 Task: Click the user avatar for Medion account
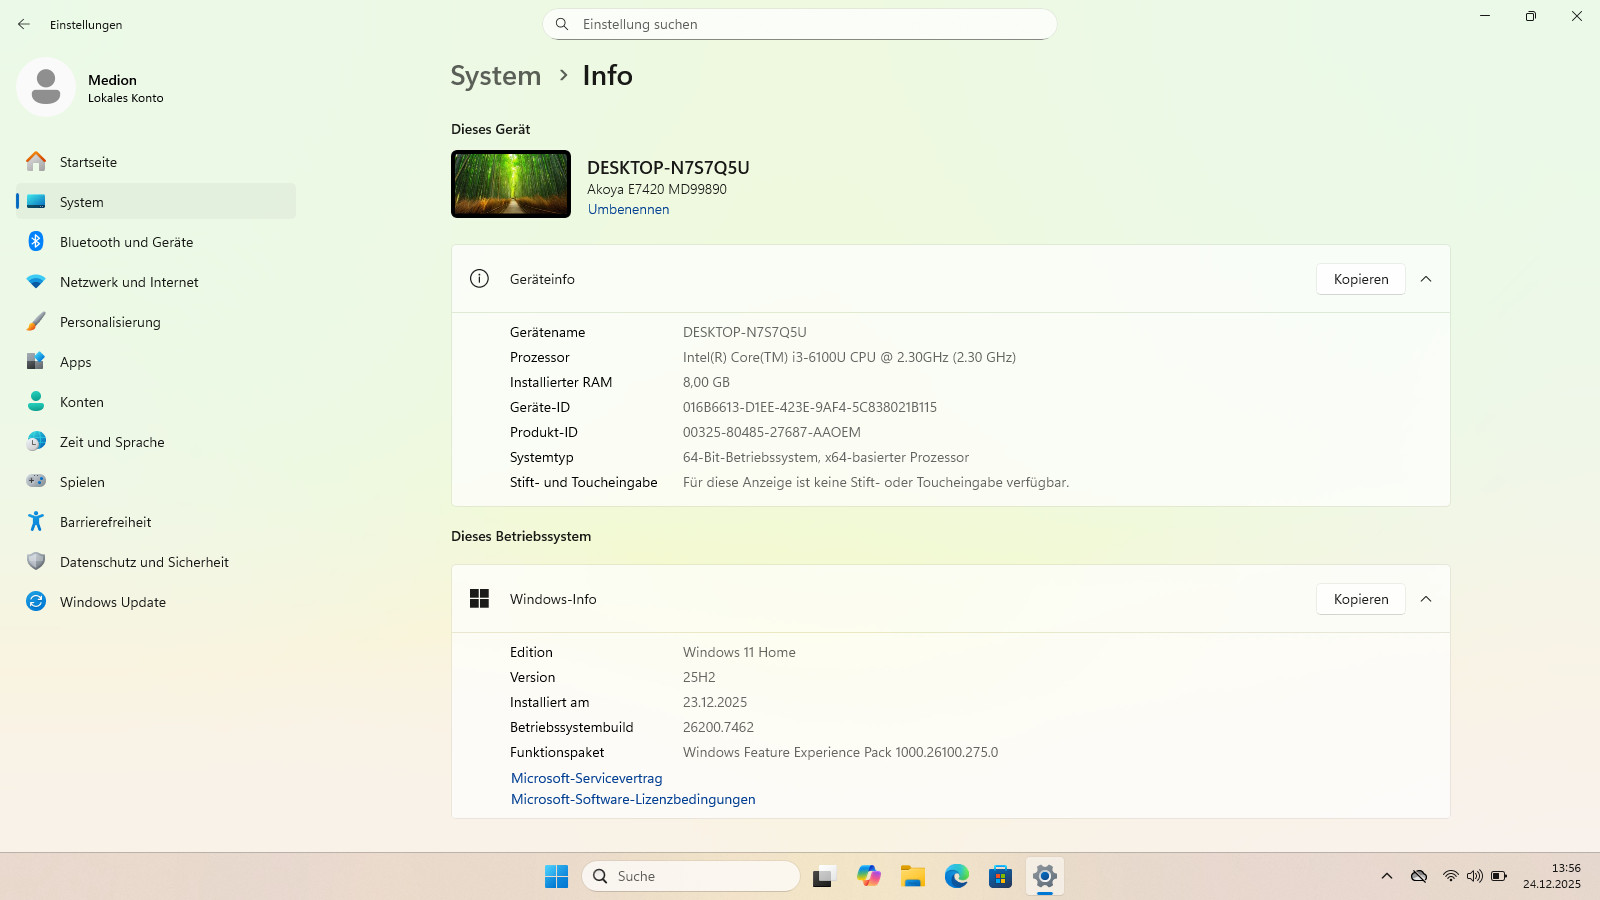[46, 87]
